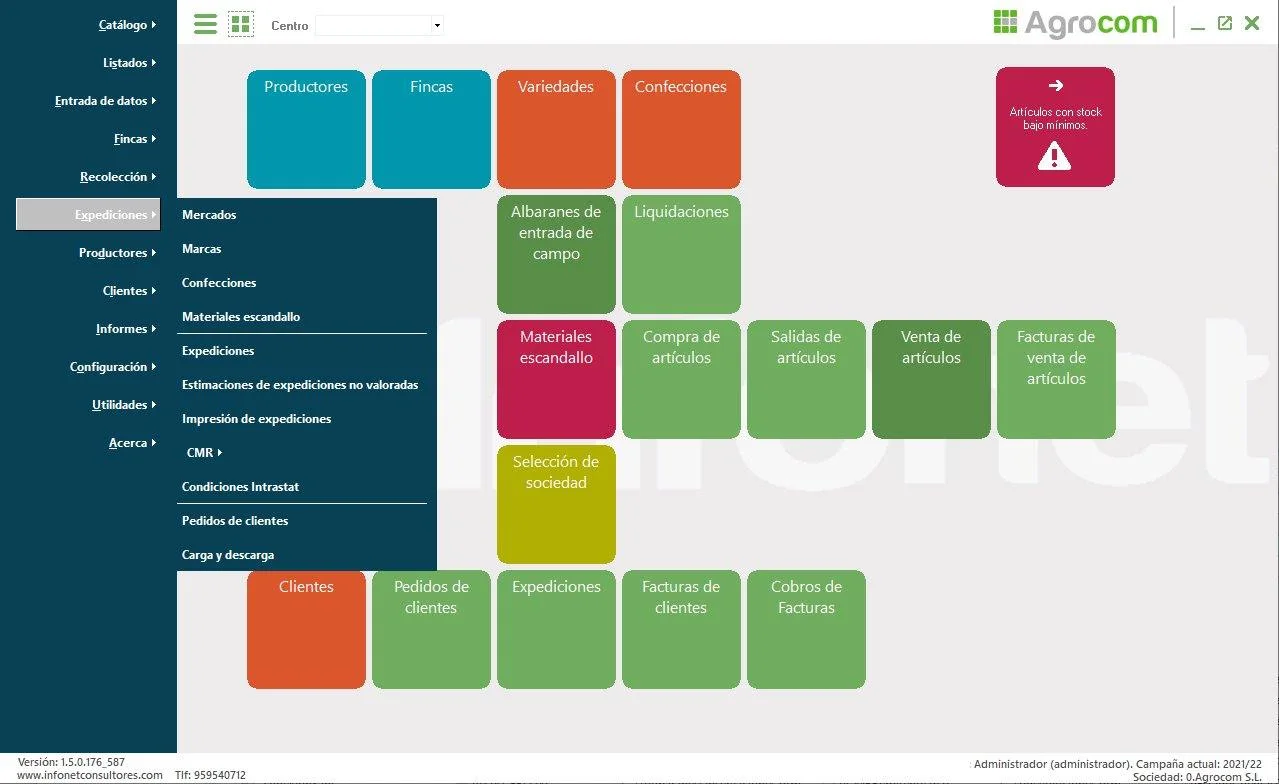Open the Facturas de clientes tile
The height and width of the screenshot is (784, 1279).
(x=681, y=629)
